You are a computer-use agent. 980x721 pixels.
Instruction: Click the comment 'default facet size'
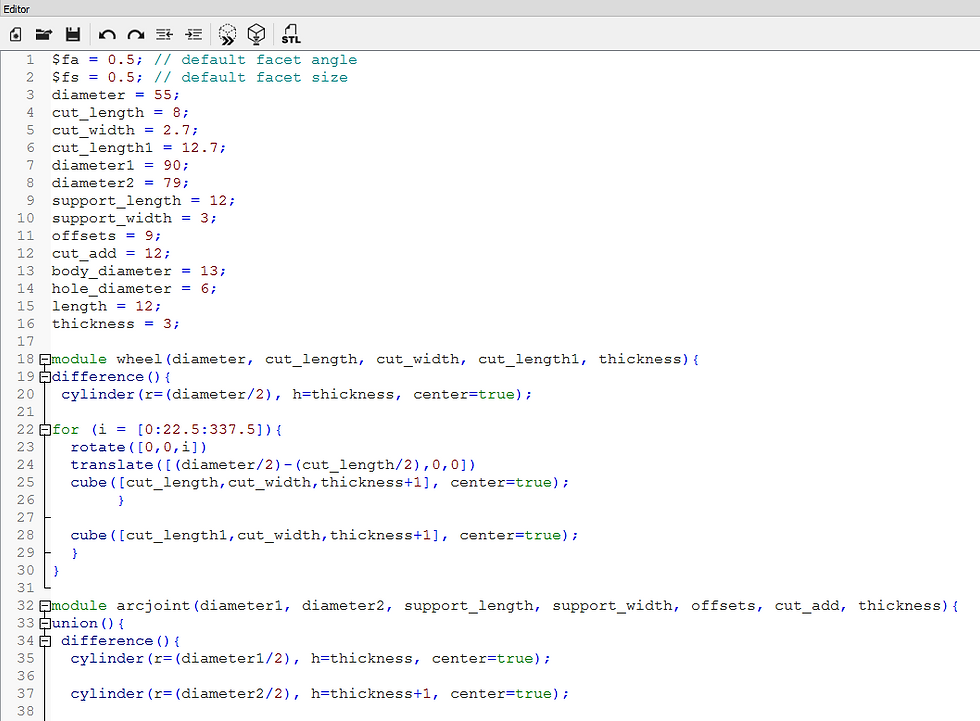pyautogui.click(x=264, y=77)
